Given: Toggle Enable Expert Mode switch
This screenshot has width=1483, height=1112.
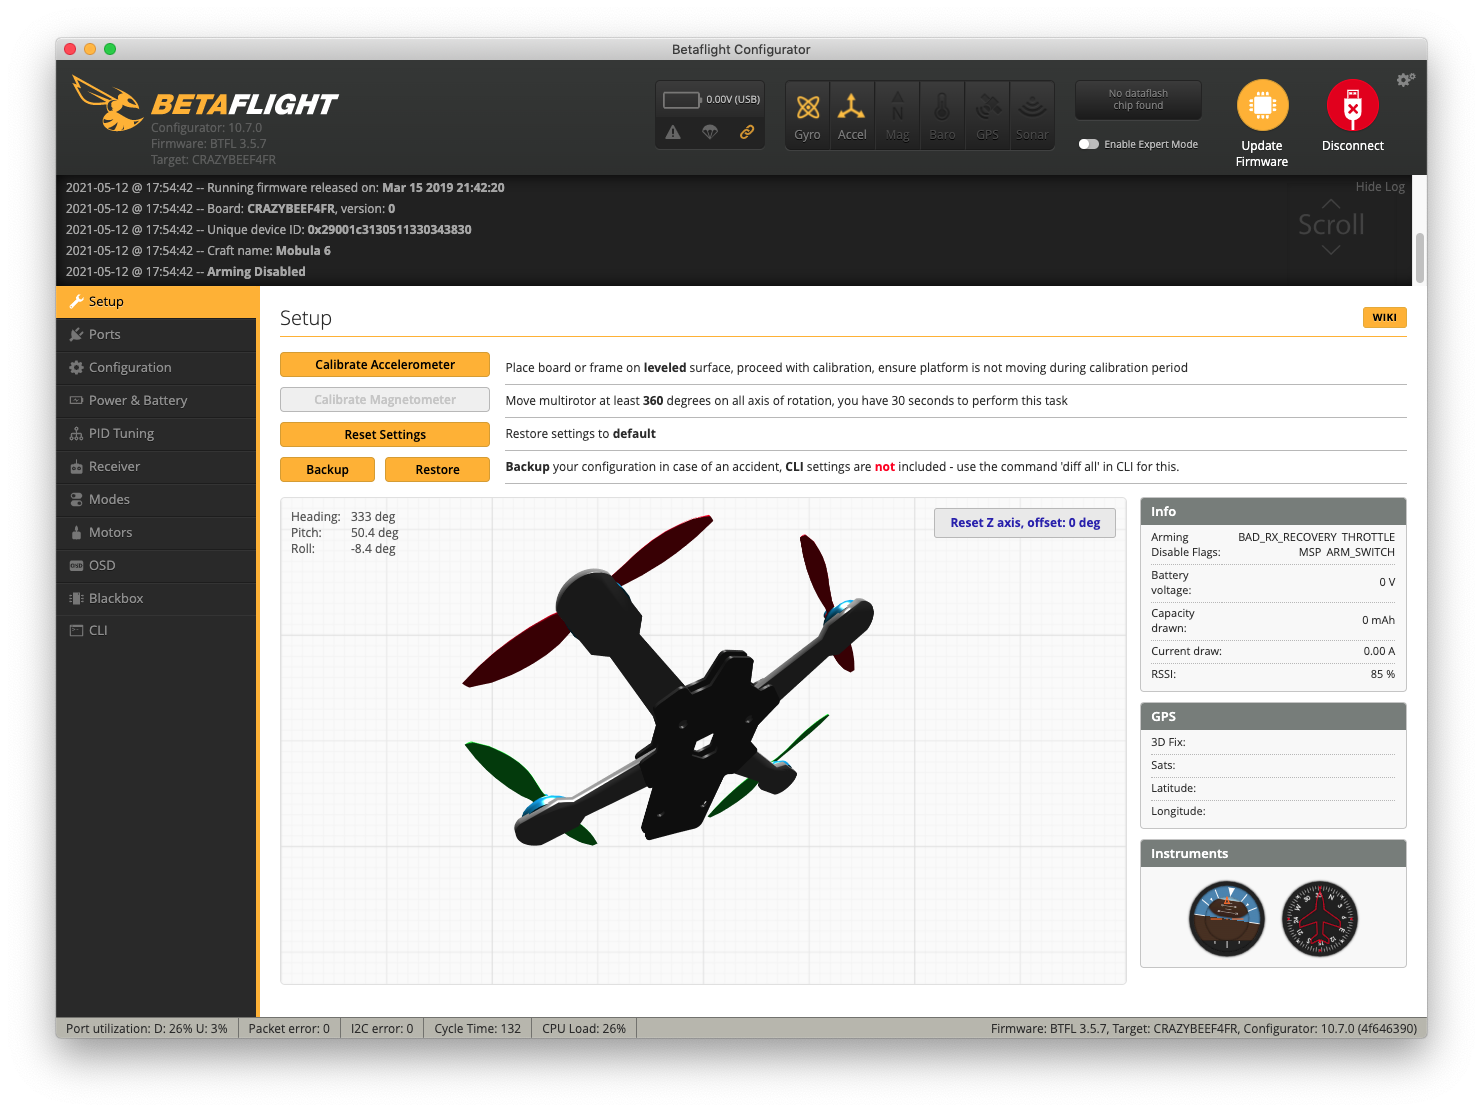Looking at the screenshot, I should pyautogui.click(x=1089, y=144).
